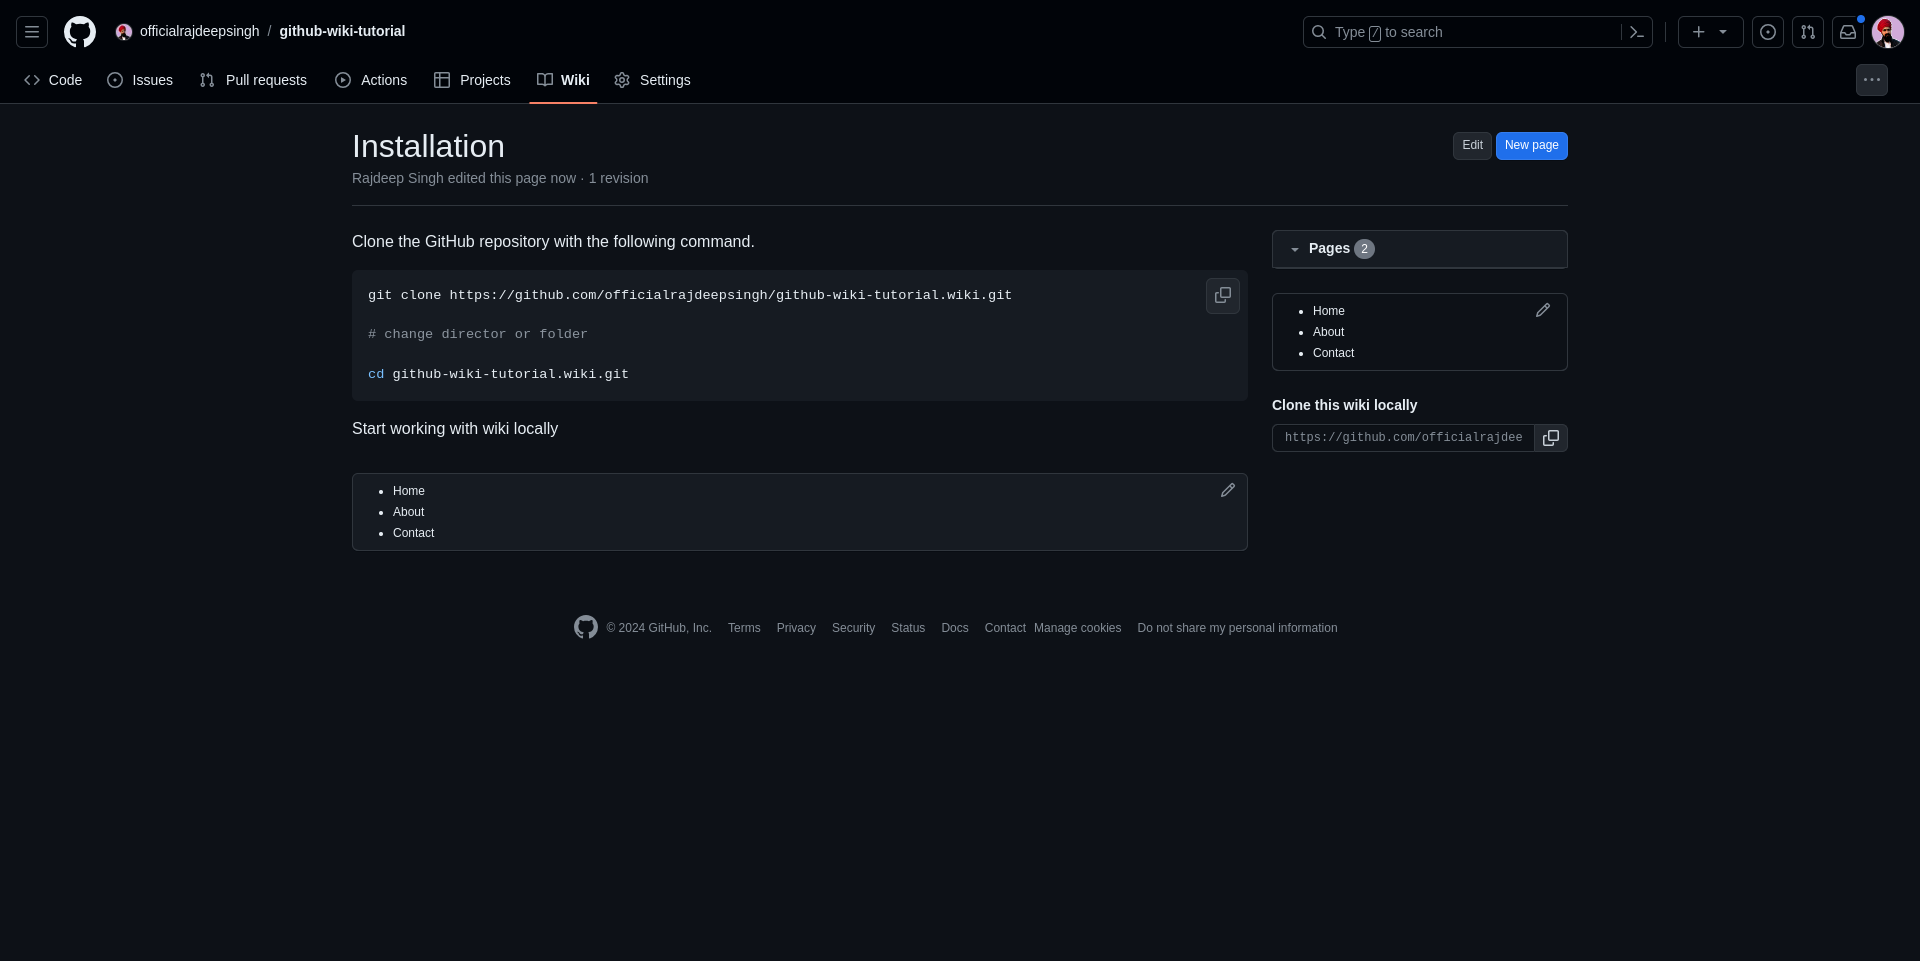Click the git clone command line text
The width and height of the screenshot is (1920, 961).
point(690,295)
